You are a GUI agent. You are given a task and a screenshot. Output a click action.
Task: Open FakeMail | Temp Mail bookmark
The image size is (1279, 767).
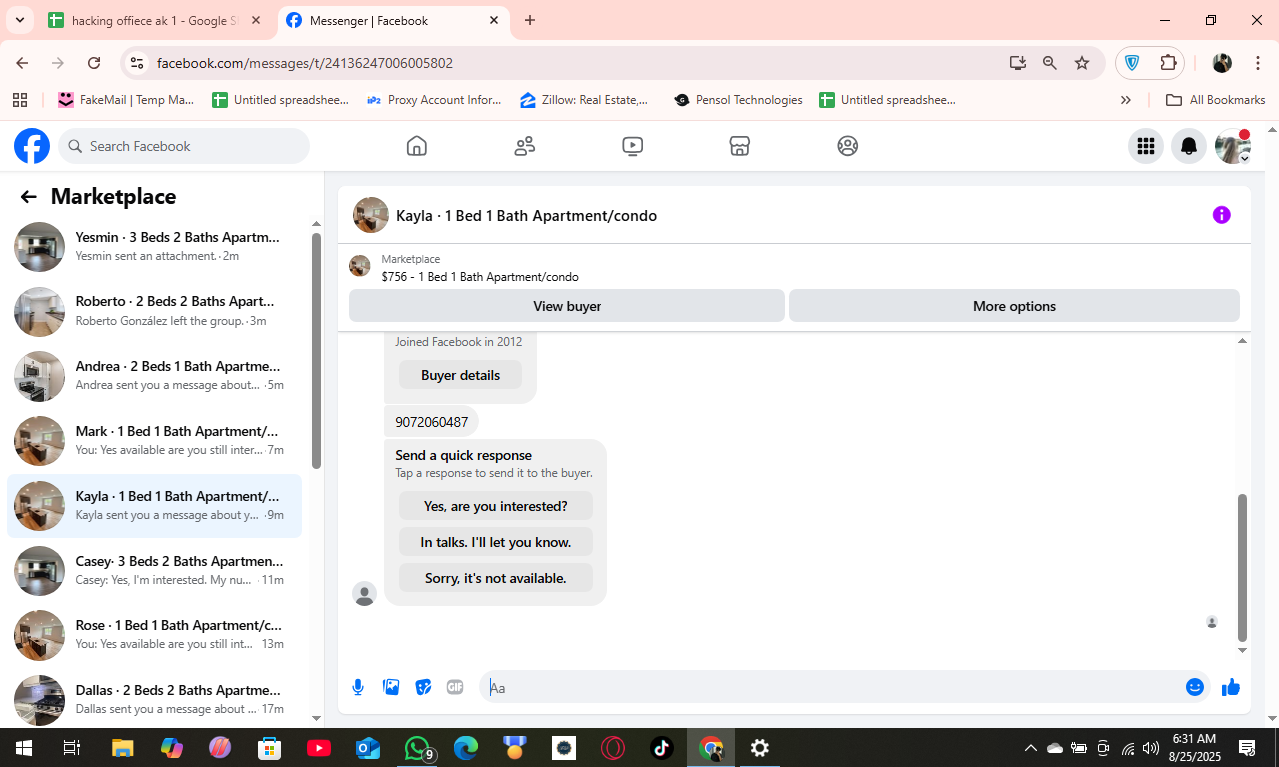click(x=126, y=100)
